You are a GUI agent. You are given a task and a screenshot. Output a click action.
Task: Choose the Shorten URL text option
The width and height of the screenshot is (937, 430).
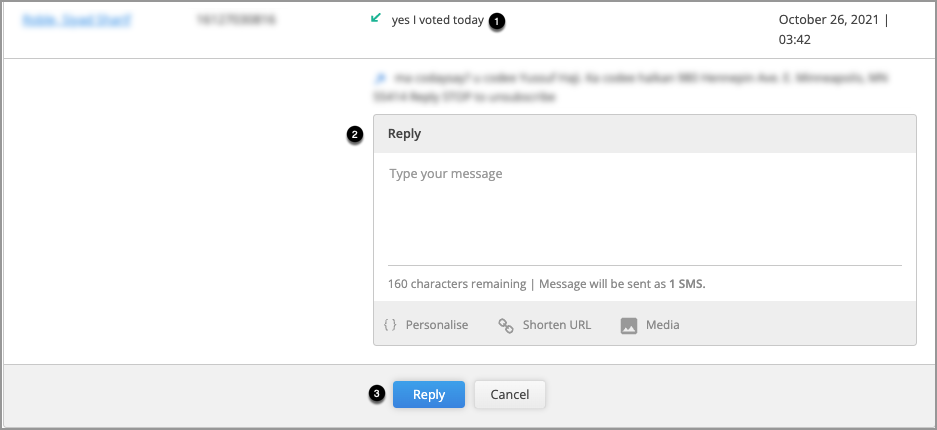[557, 325]
